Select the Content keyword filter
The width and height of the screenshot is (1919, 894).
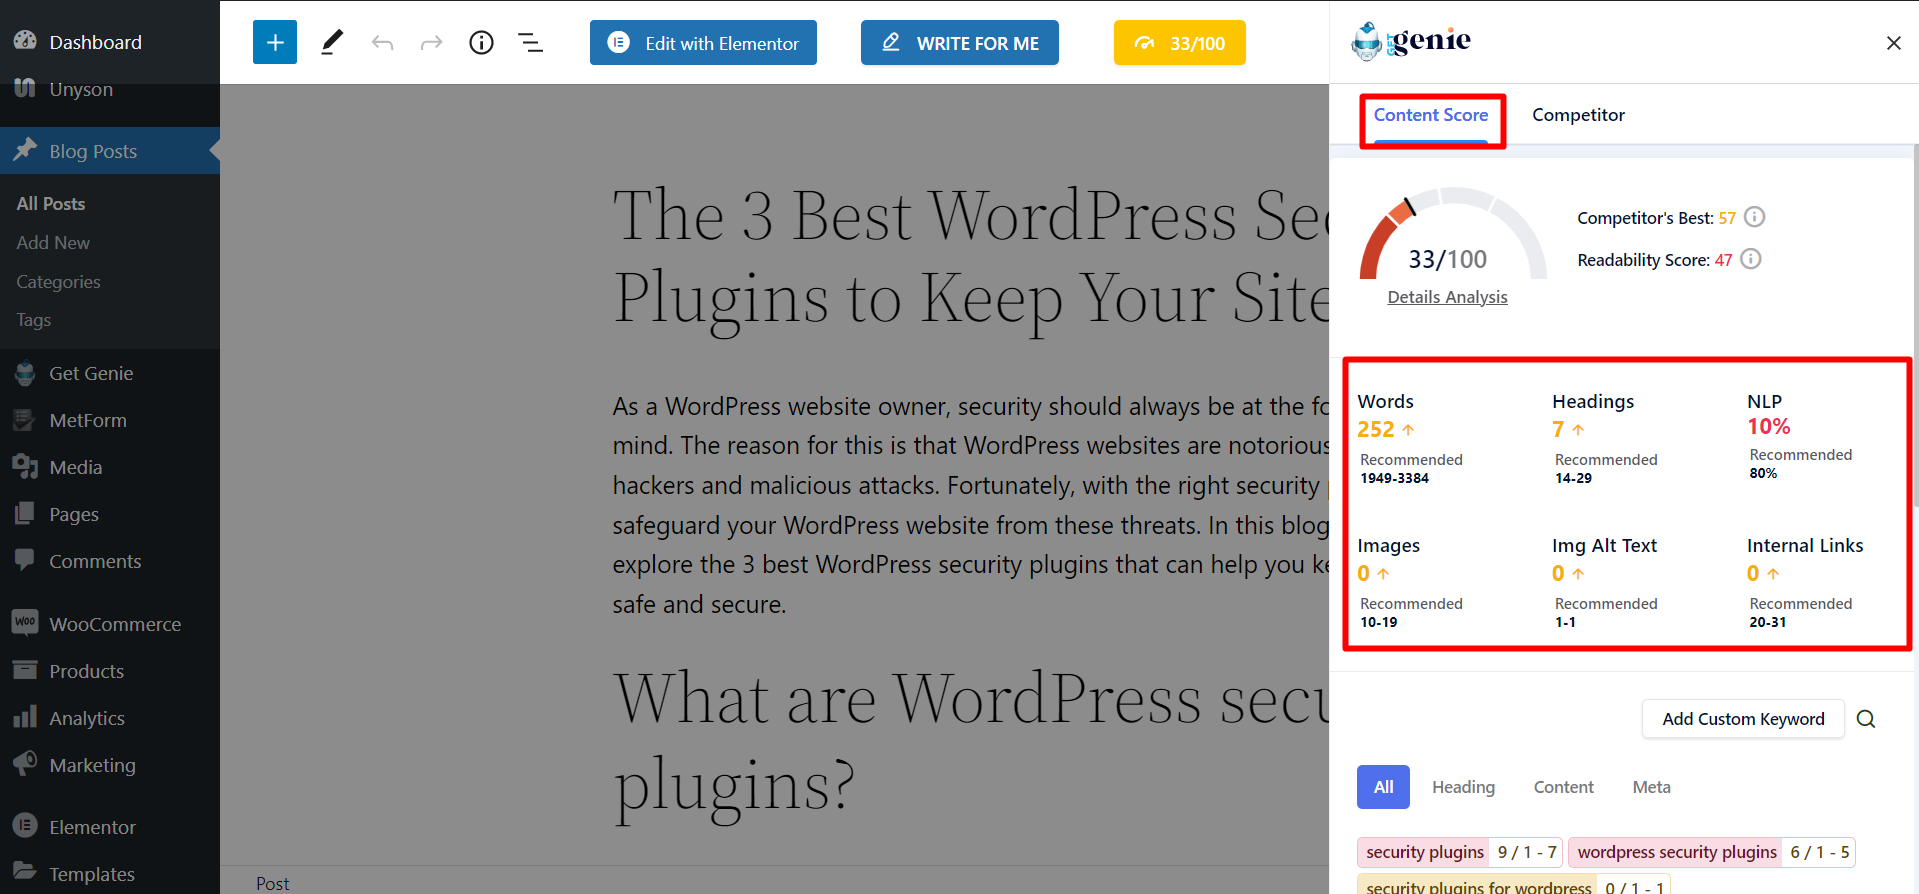click(x=1563, y=787)
